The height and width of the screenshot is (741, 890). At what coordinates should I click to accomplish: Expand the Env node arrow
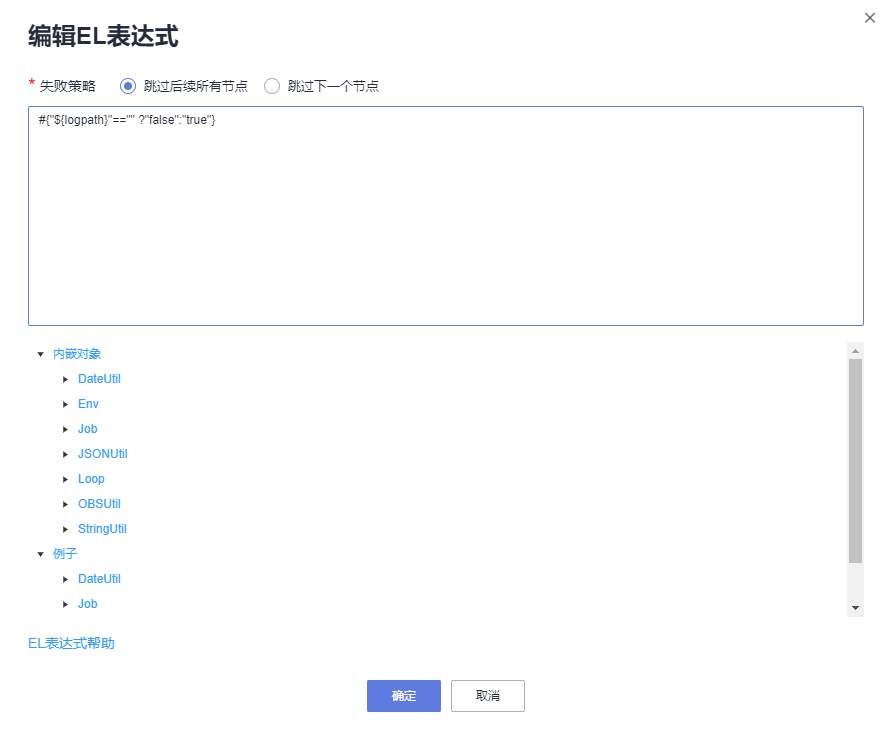click(65, 404)
